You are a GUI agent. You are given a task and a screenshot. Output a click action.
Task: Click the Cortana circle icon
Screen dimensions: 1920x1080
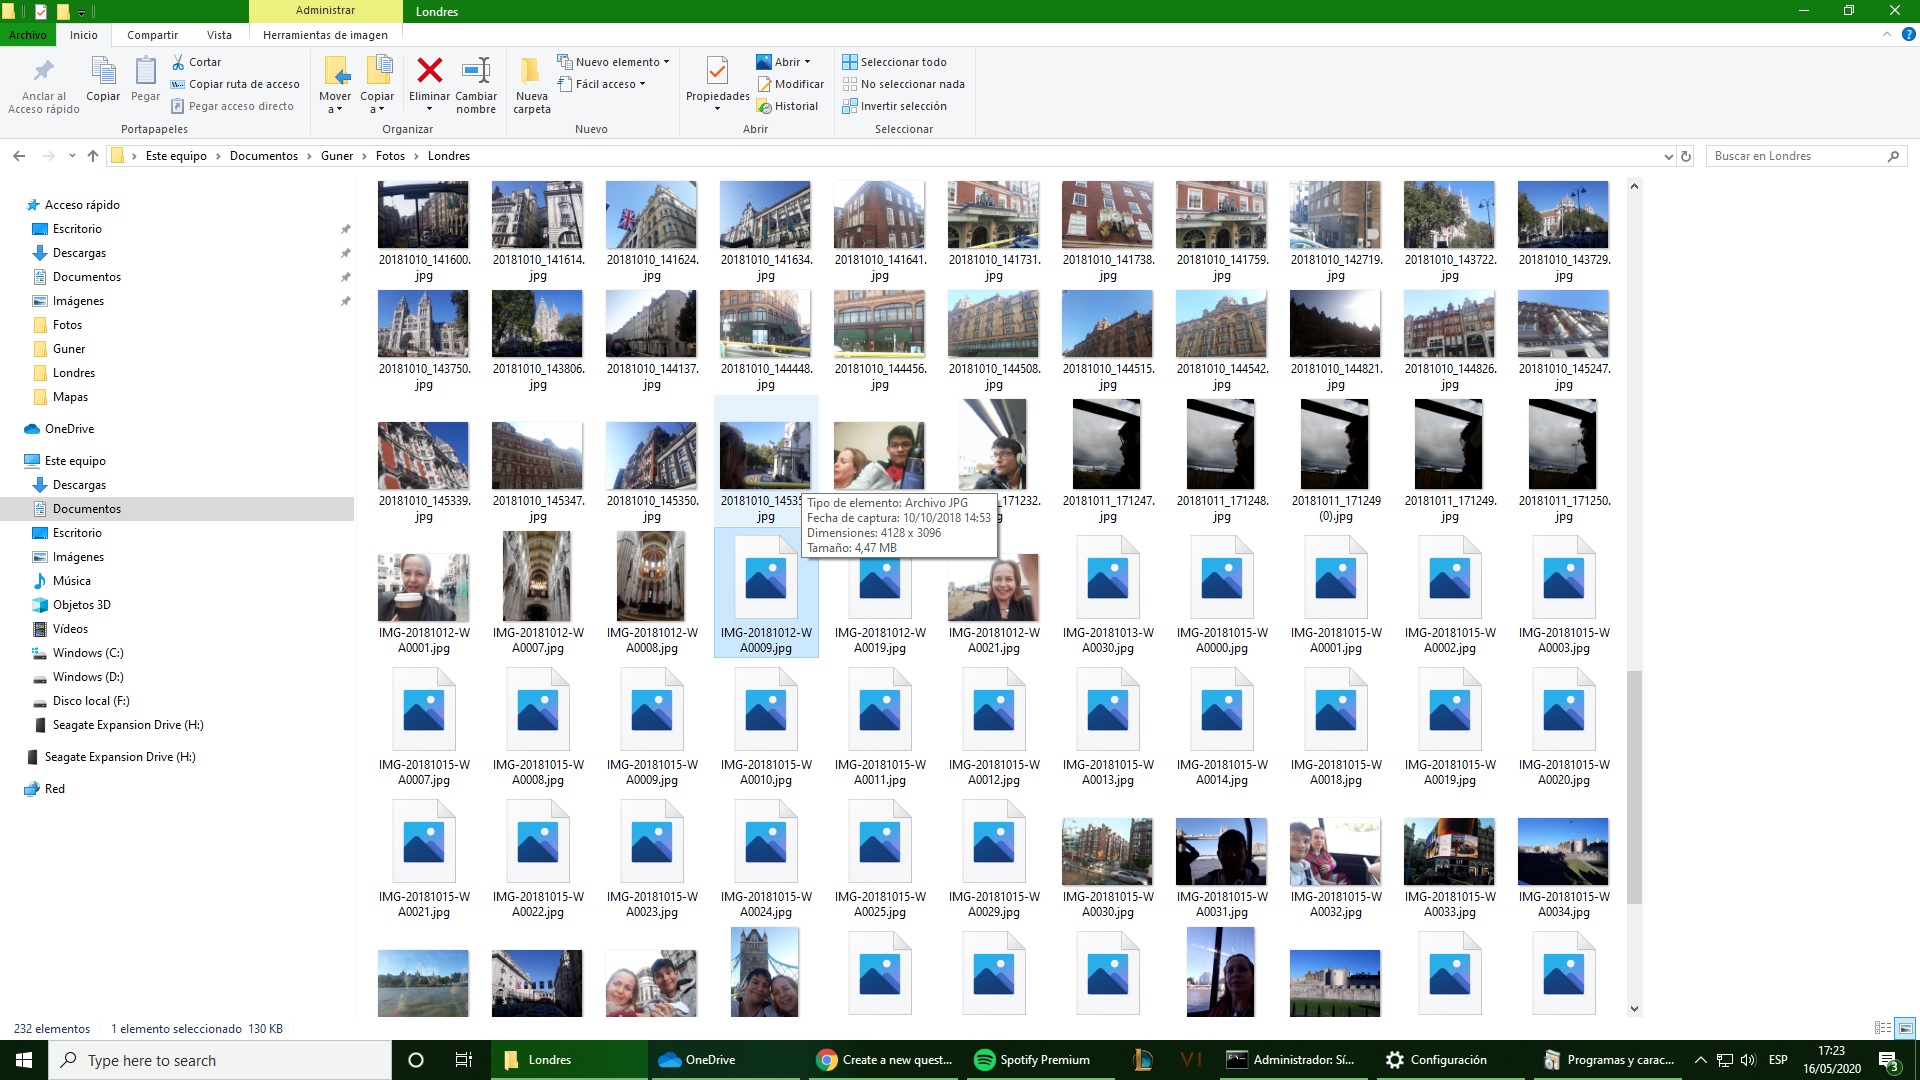coord(416,1060)
